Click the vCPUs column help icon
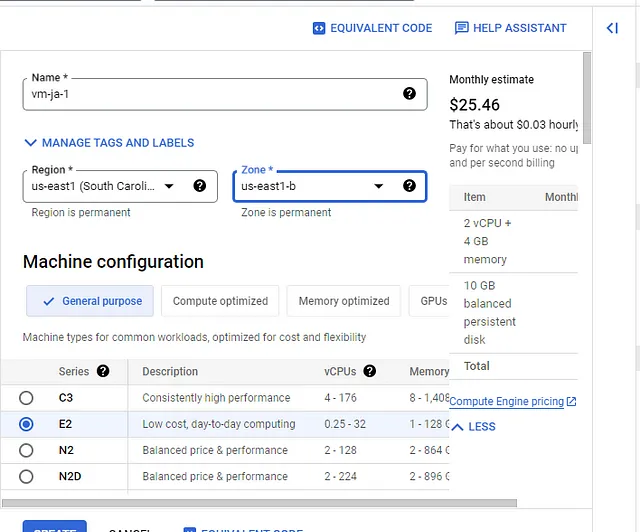Viewport: 640px width, 532px height. [369, 371]
